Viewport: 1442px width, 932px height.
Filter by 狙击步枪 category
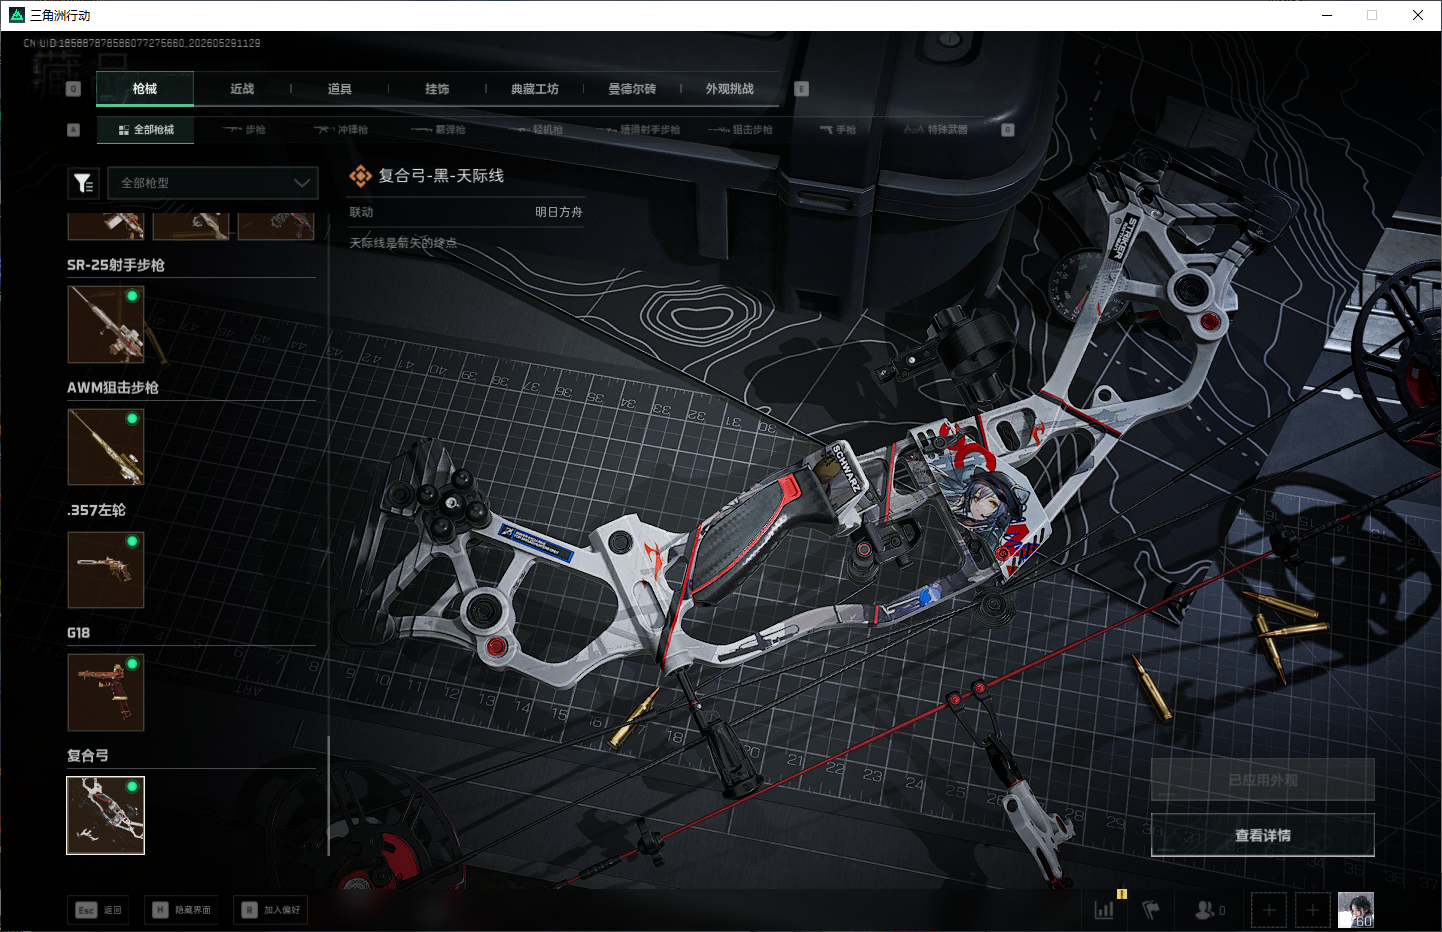(x=741, y=130)
